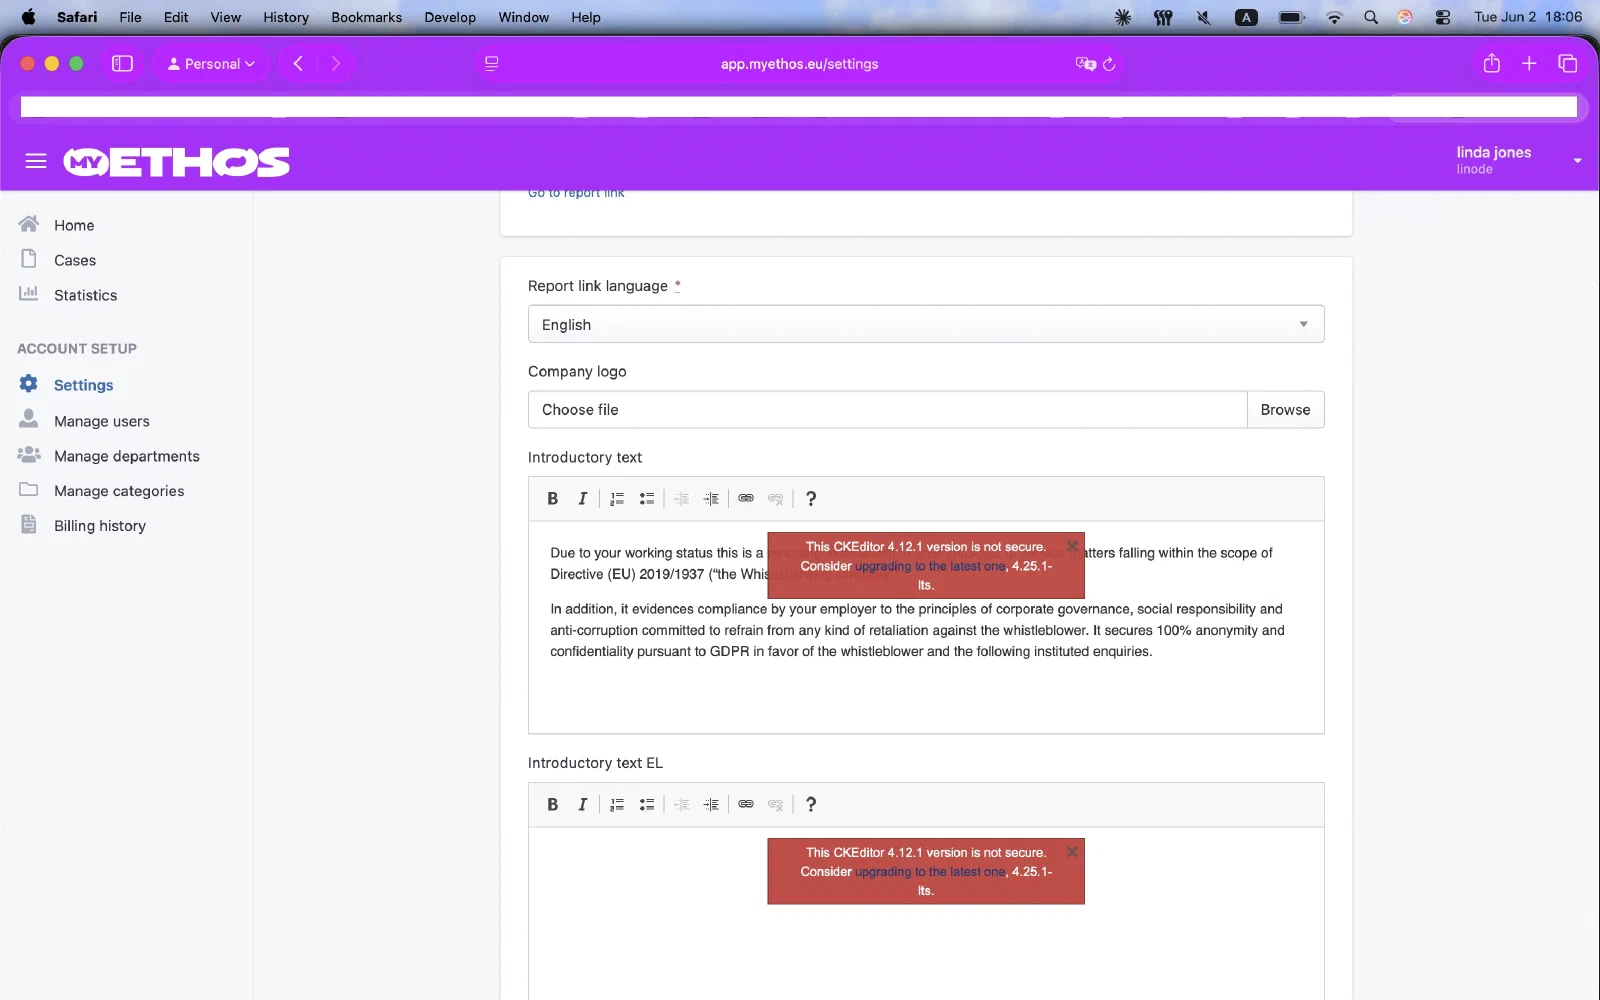Decrease indent in Introductory text editor
Image resolution: width=1600 pixels, height=1000 pixels.
pos(682,498)
